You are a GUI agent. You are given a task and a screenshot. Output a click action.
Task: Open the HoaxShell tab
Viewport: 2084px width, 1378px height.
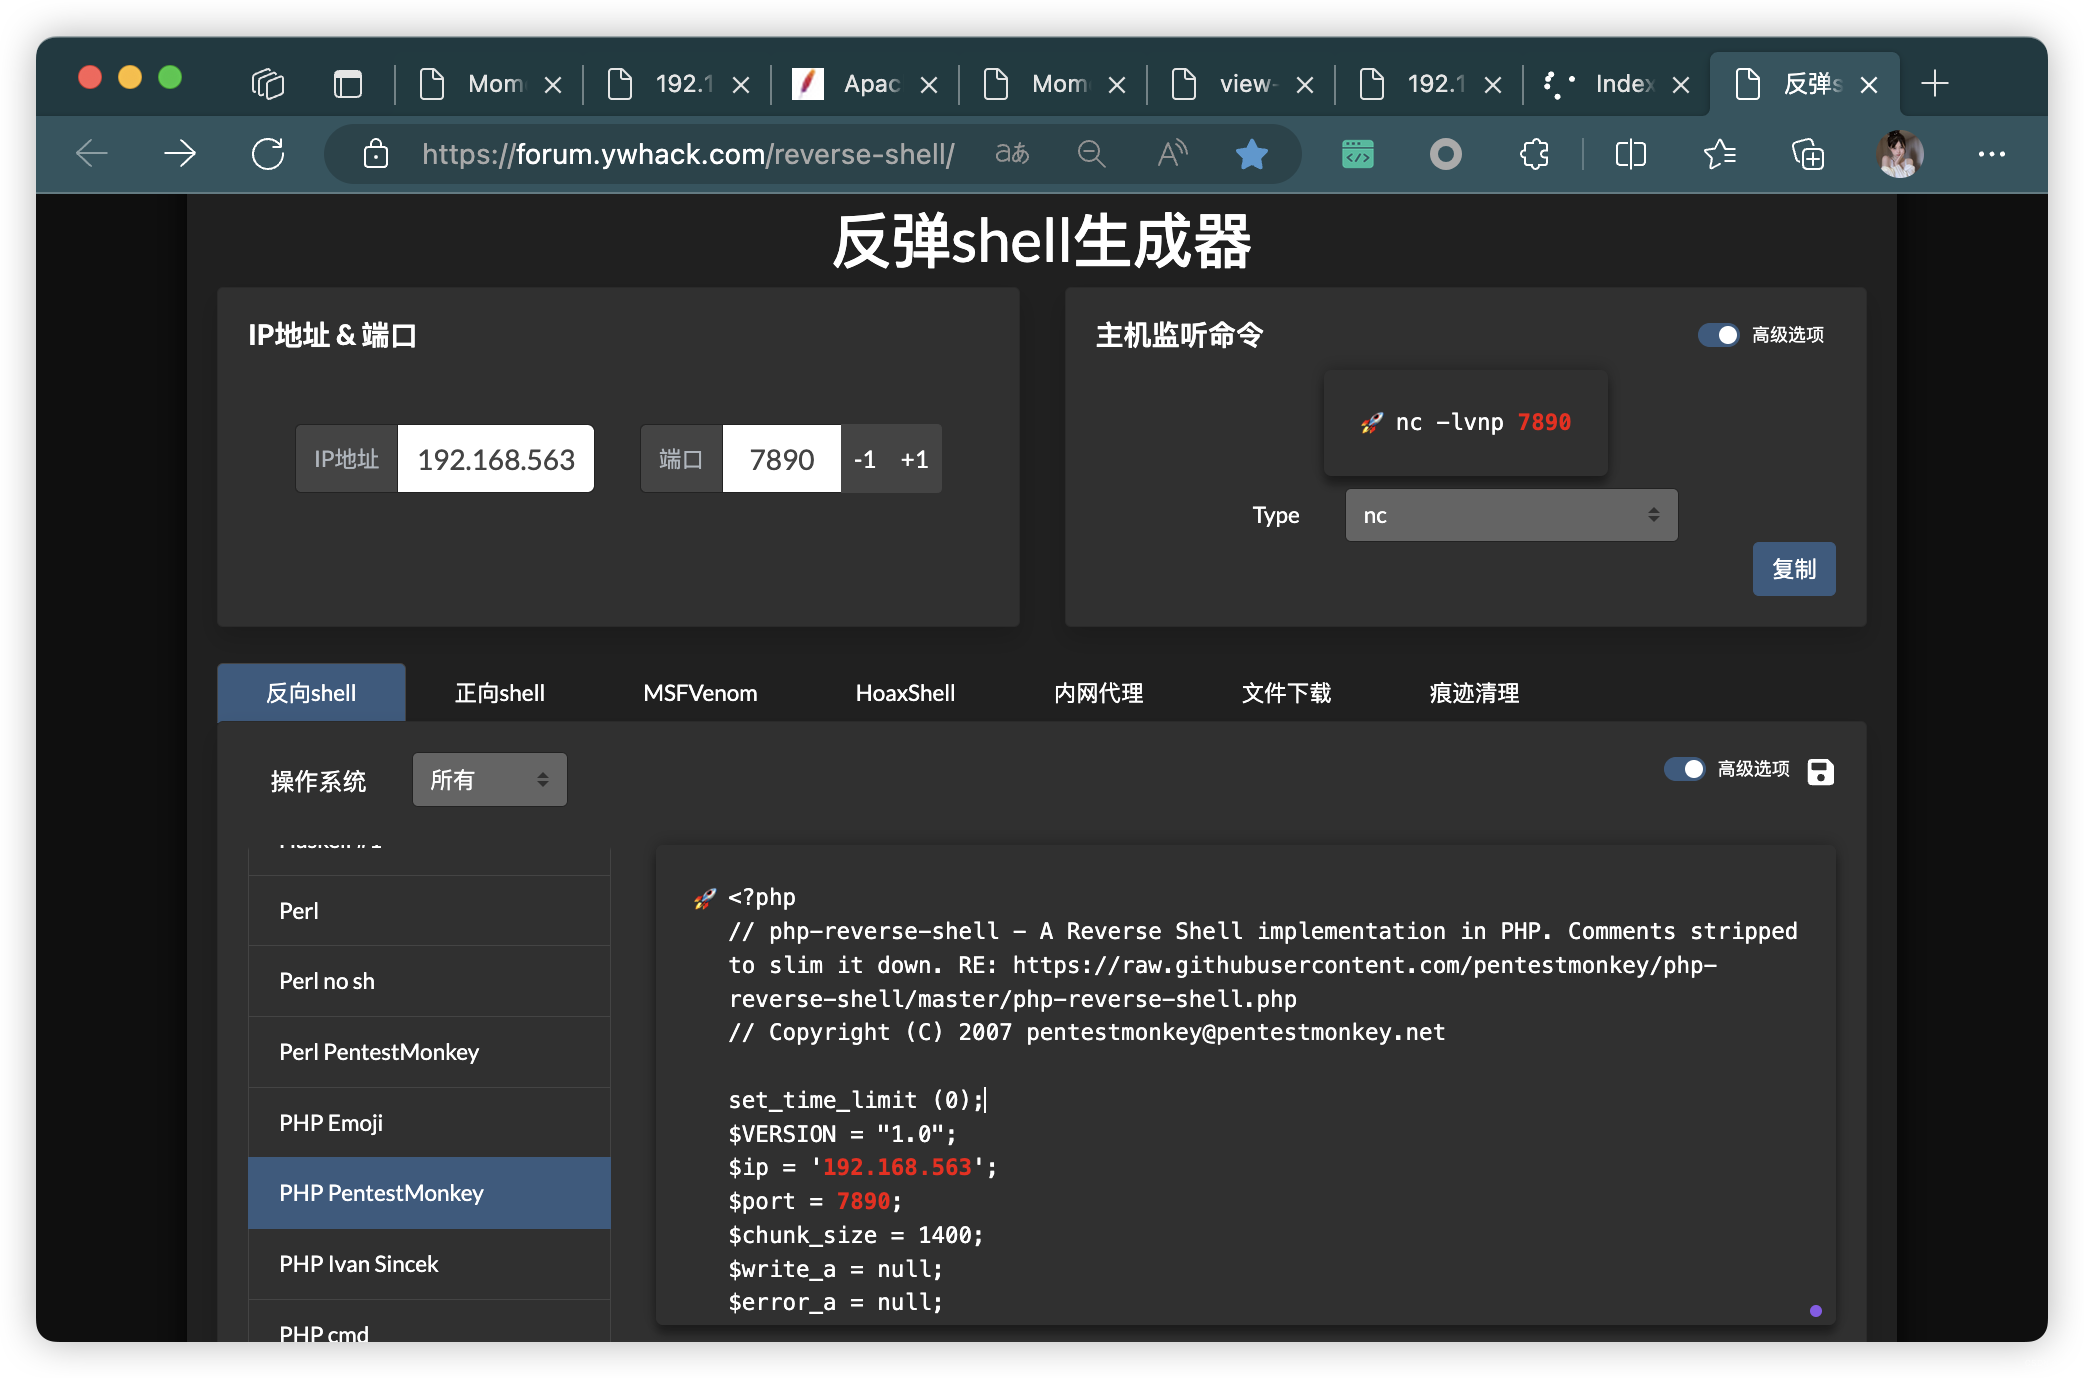(x=905, y=692)
